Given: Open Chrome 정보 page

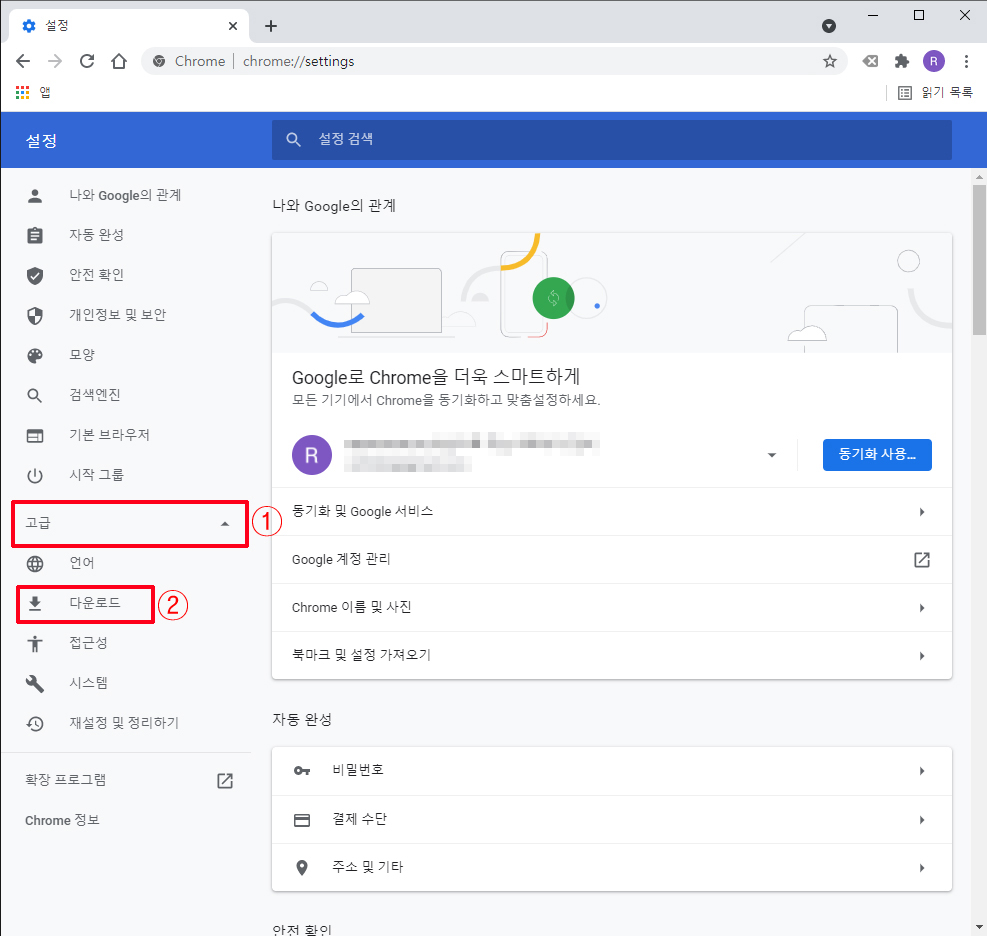Looking at the screenshot, I should [x=62, y=820].
